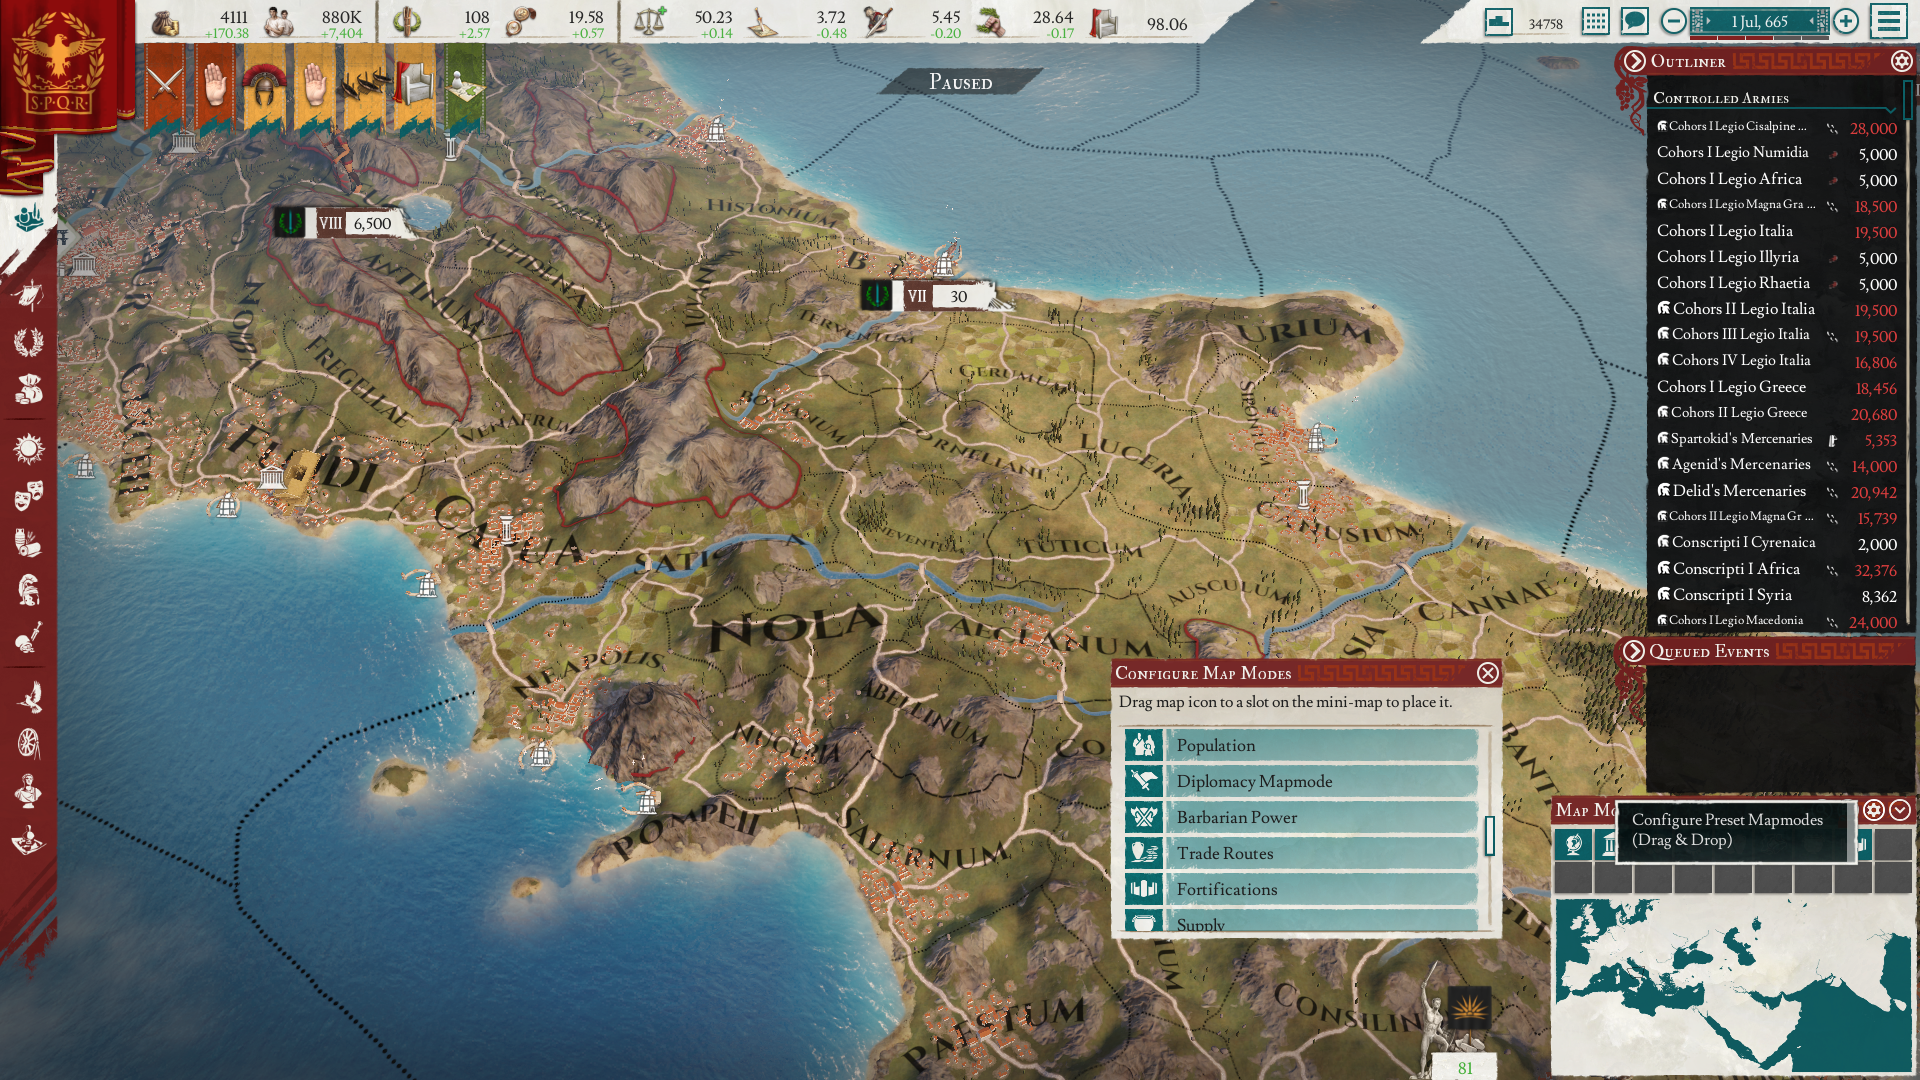Increase game speed with plus button
This screenshot has width=1920, height=1080.
(1846, 21)
